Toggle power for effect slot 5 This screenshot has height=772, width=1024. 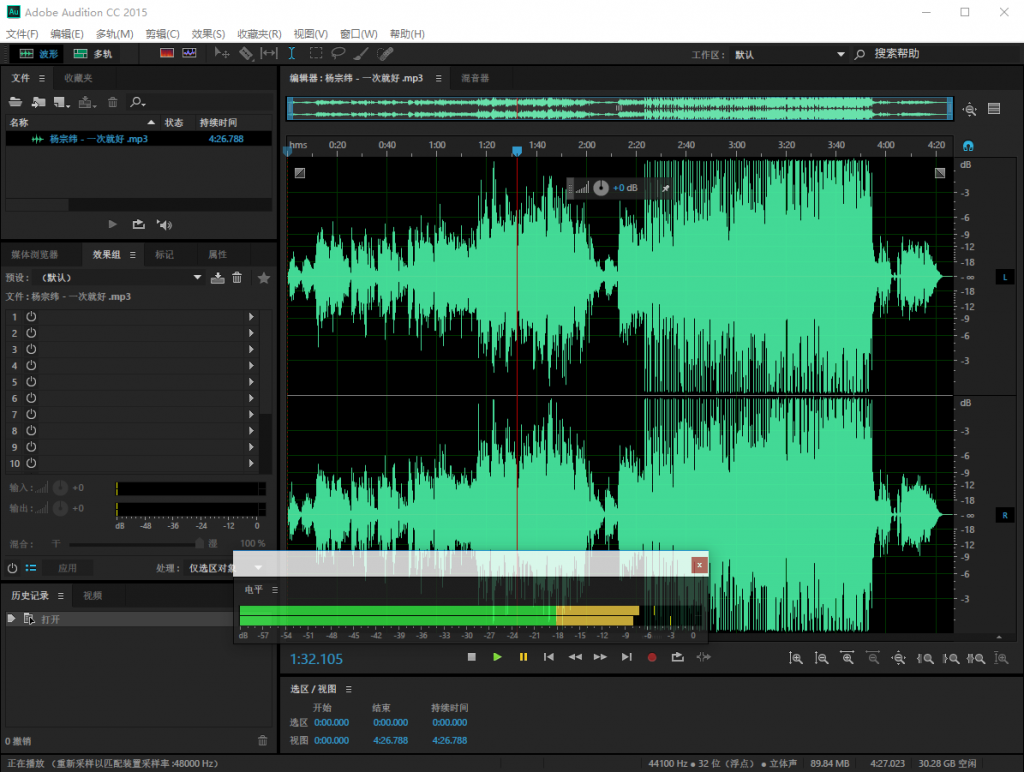(31, 381)
